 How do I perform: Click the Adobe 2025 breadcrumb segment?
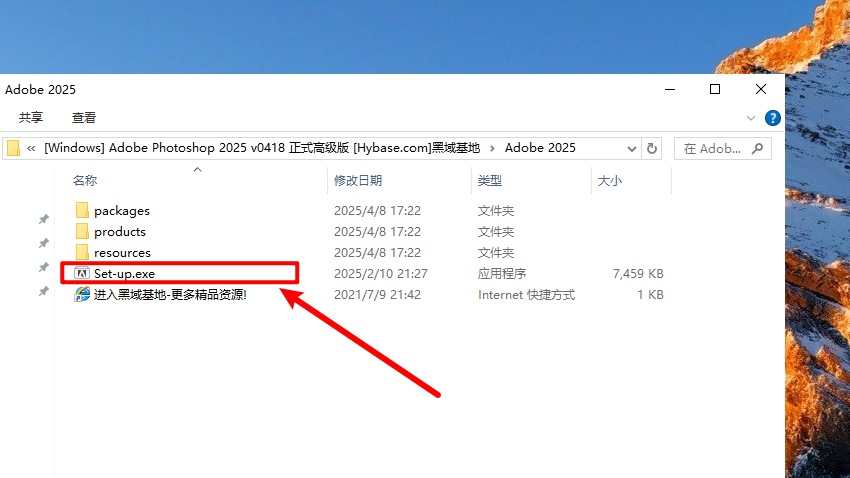[540, 148]
